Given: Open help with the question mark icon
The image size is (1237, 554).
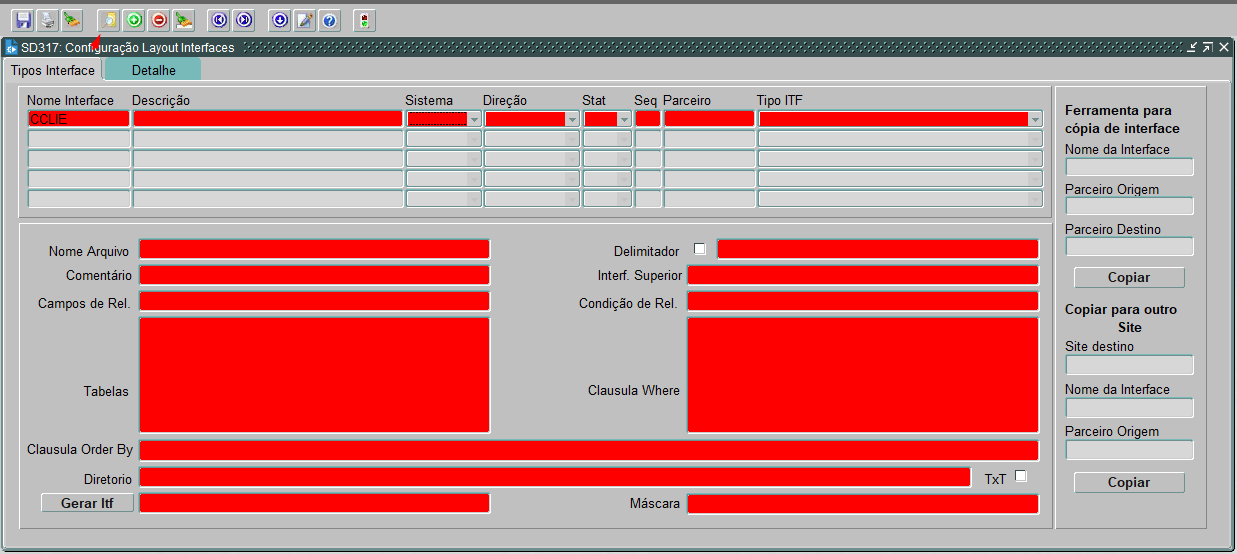Looking at the screenshot, I should pos(329,20).
